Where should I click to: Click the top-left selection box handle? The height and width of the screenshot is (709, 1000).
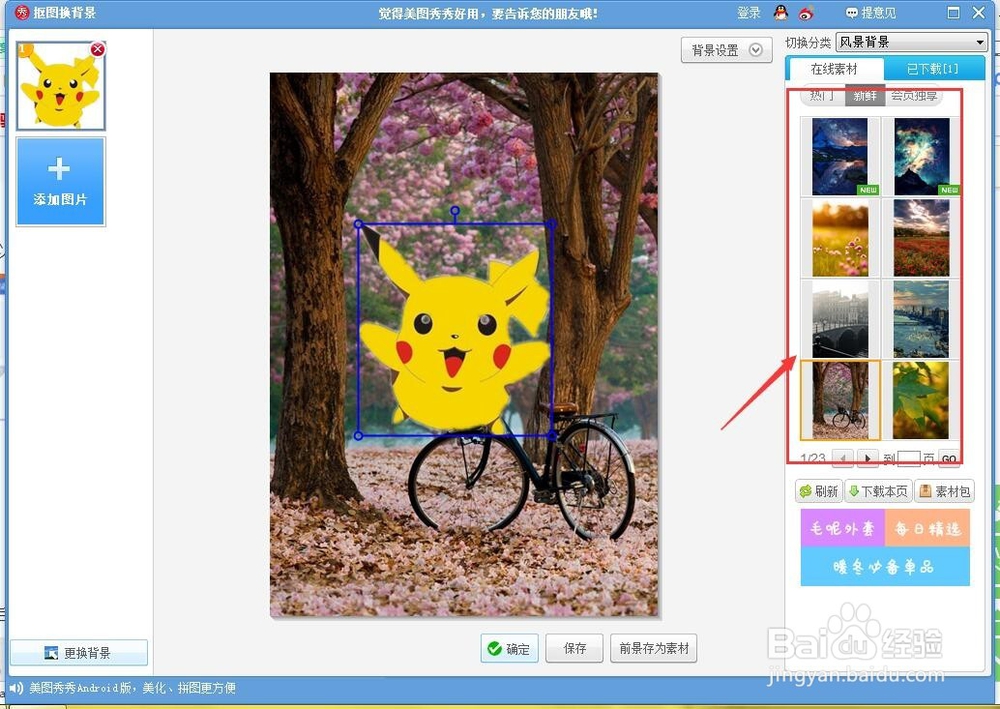(358, 224)
